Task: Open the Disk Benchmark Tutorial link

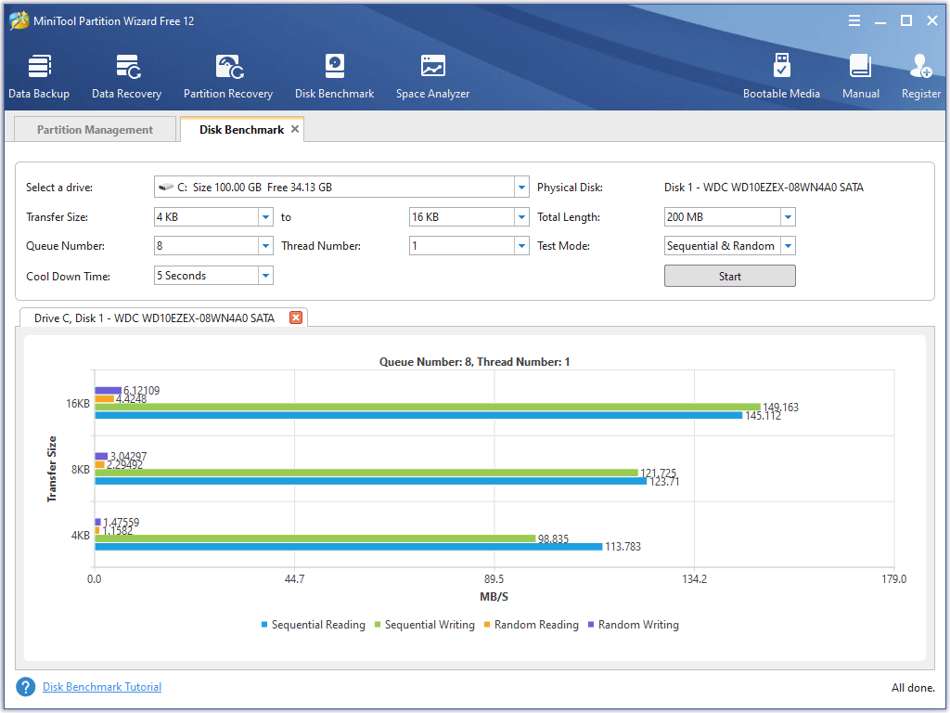Action: click(102, 687)
